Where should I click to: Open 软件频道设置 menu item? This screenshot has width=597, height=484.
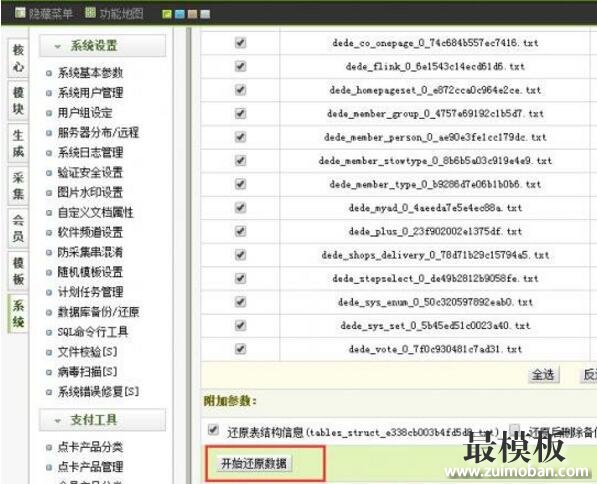point(90,232)
